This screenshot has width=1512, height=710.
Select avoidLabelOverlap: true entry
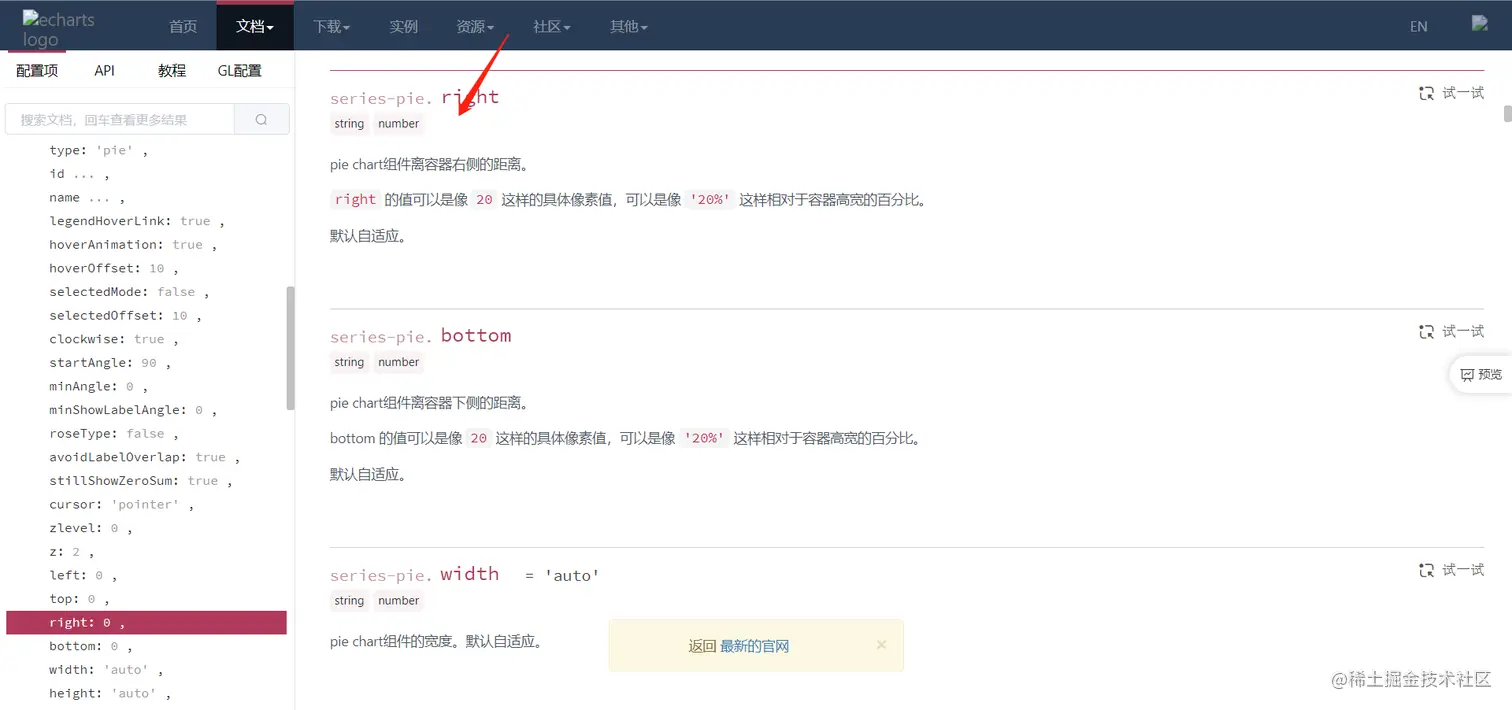tap(145, 458)
